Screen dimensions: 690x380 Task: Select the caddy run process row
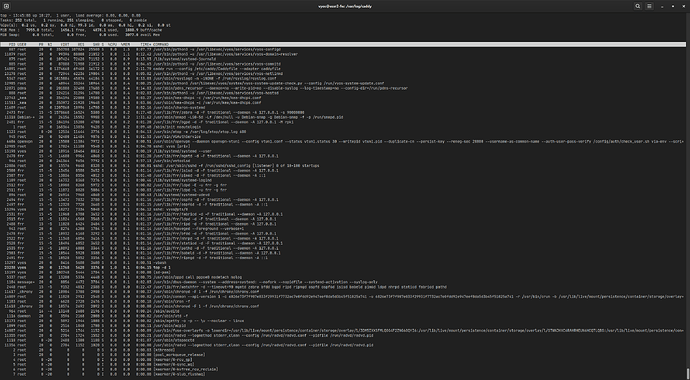pos(343,69)
